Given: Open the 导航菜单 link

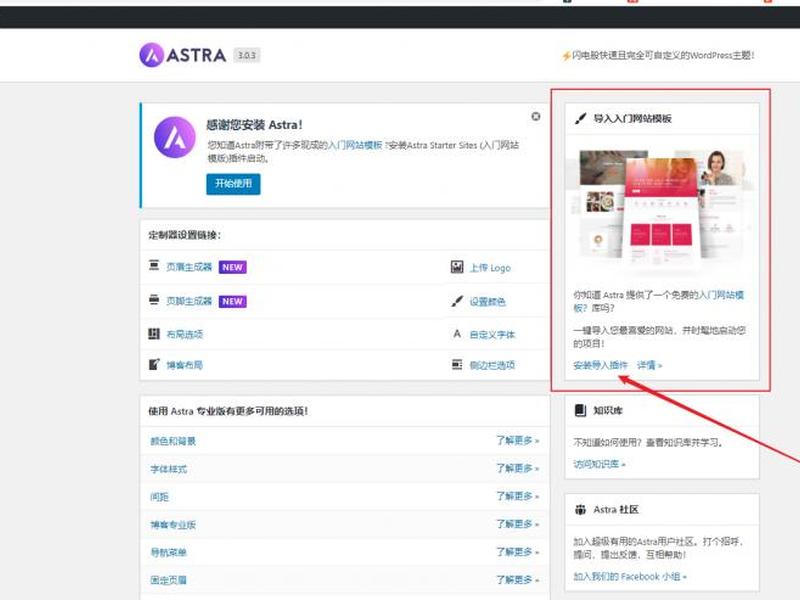Looking at the screenshot, I should click(168, 552).
